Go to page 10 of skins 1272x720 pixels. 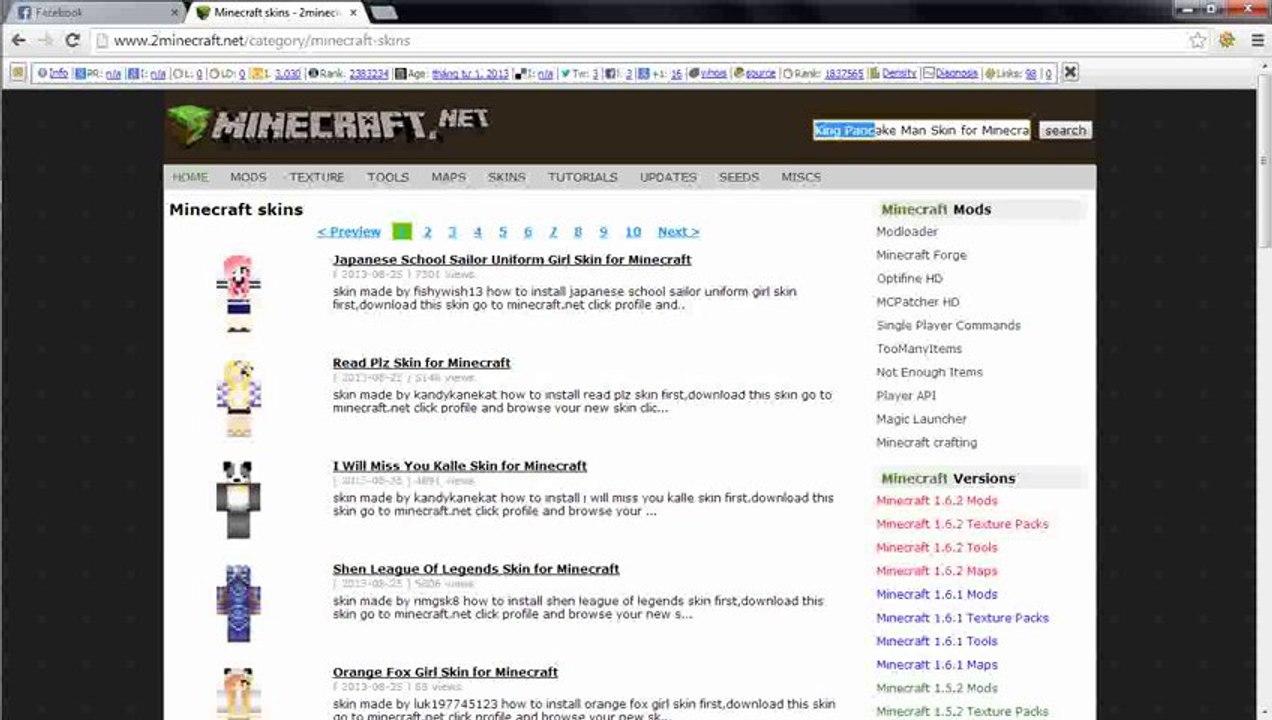point(633,232)
